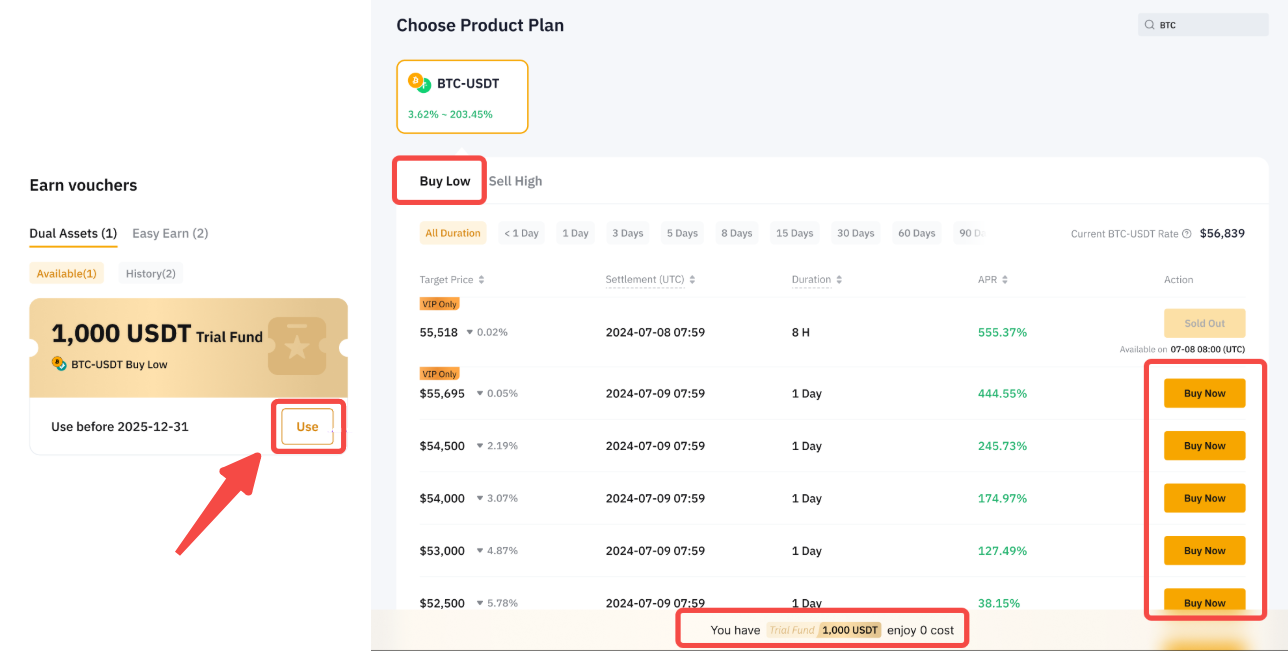Image resolution: width=1288 pixels, height=651 pixels.
Task: Click the voucher star ticket icon
Action: pos(296,346)
